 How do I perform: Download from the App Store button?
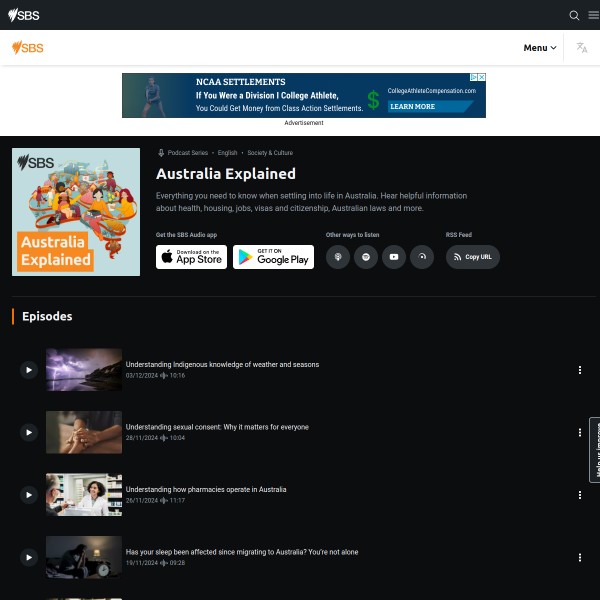191,257
